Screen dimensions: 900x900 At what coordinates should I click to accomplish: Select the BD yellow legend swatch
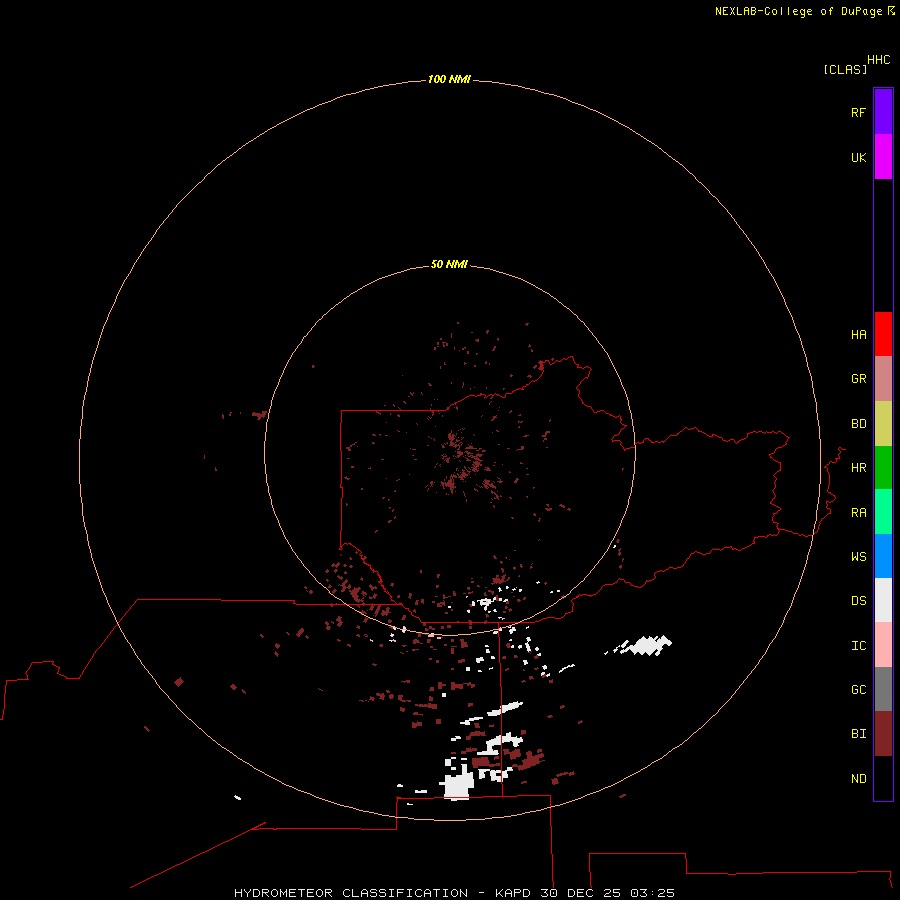(x=883, y=424)
